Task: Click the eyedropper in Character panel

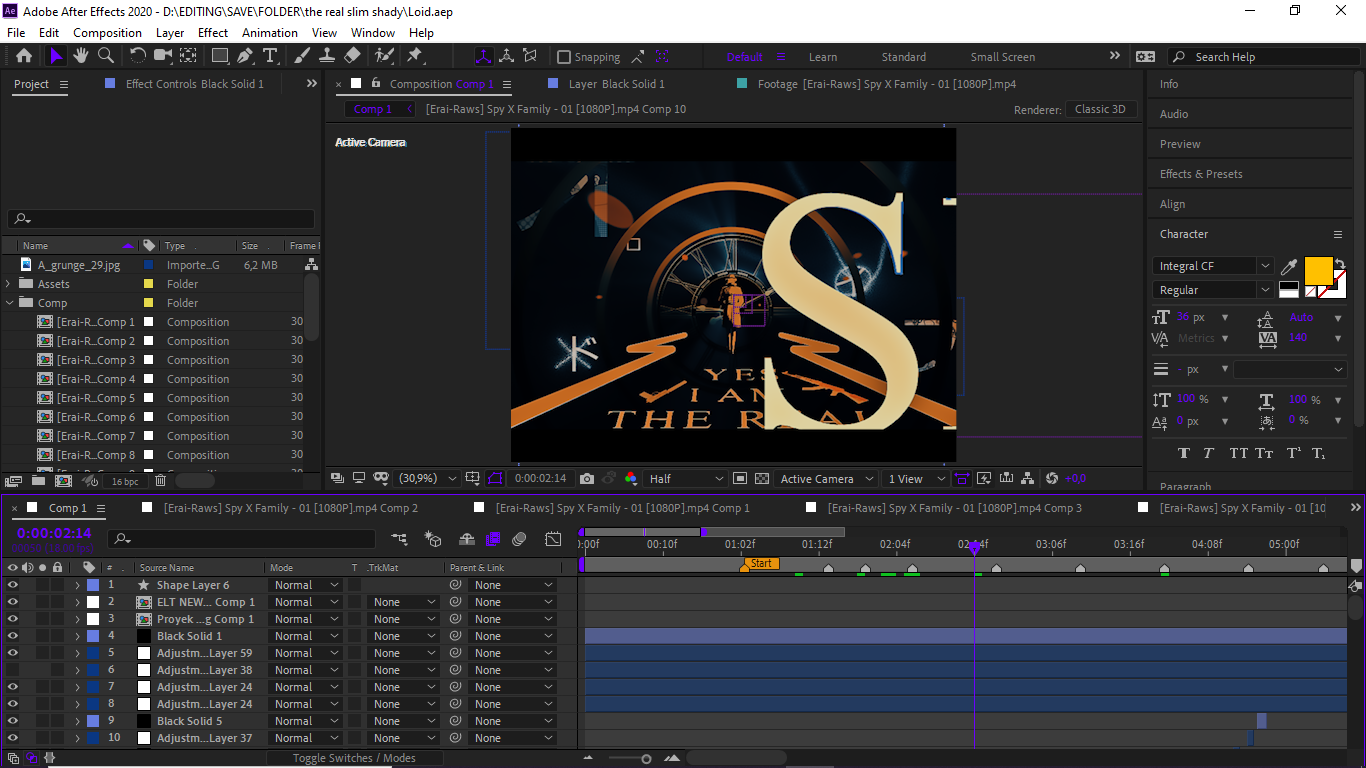Action: pos(1290,267)
